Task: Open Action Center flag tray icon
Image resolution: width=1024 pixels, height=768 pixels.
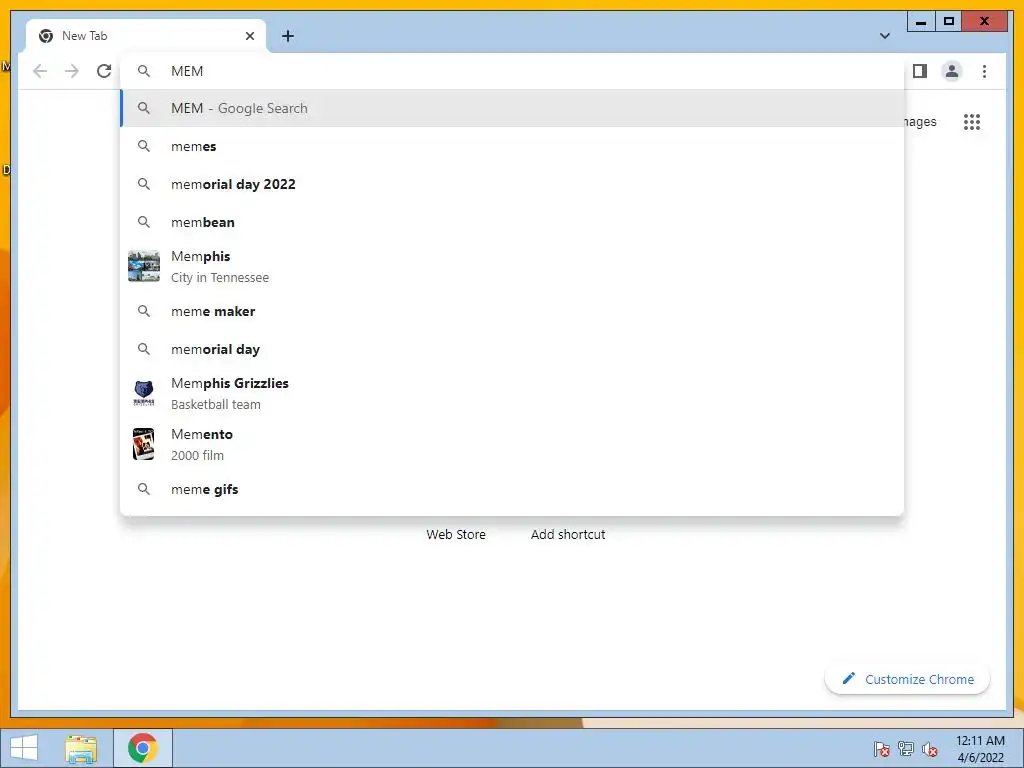Action: (x=881, y=749)
